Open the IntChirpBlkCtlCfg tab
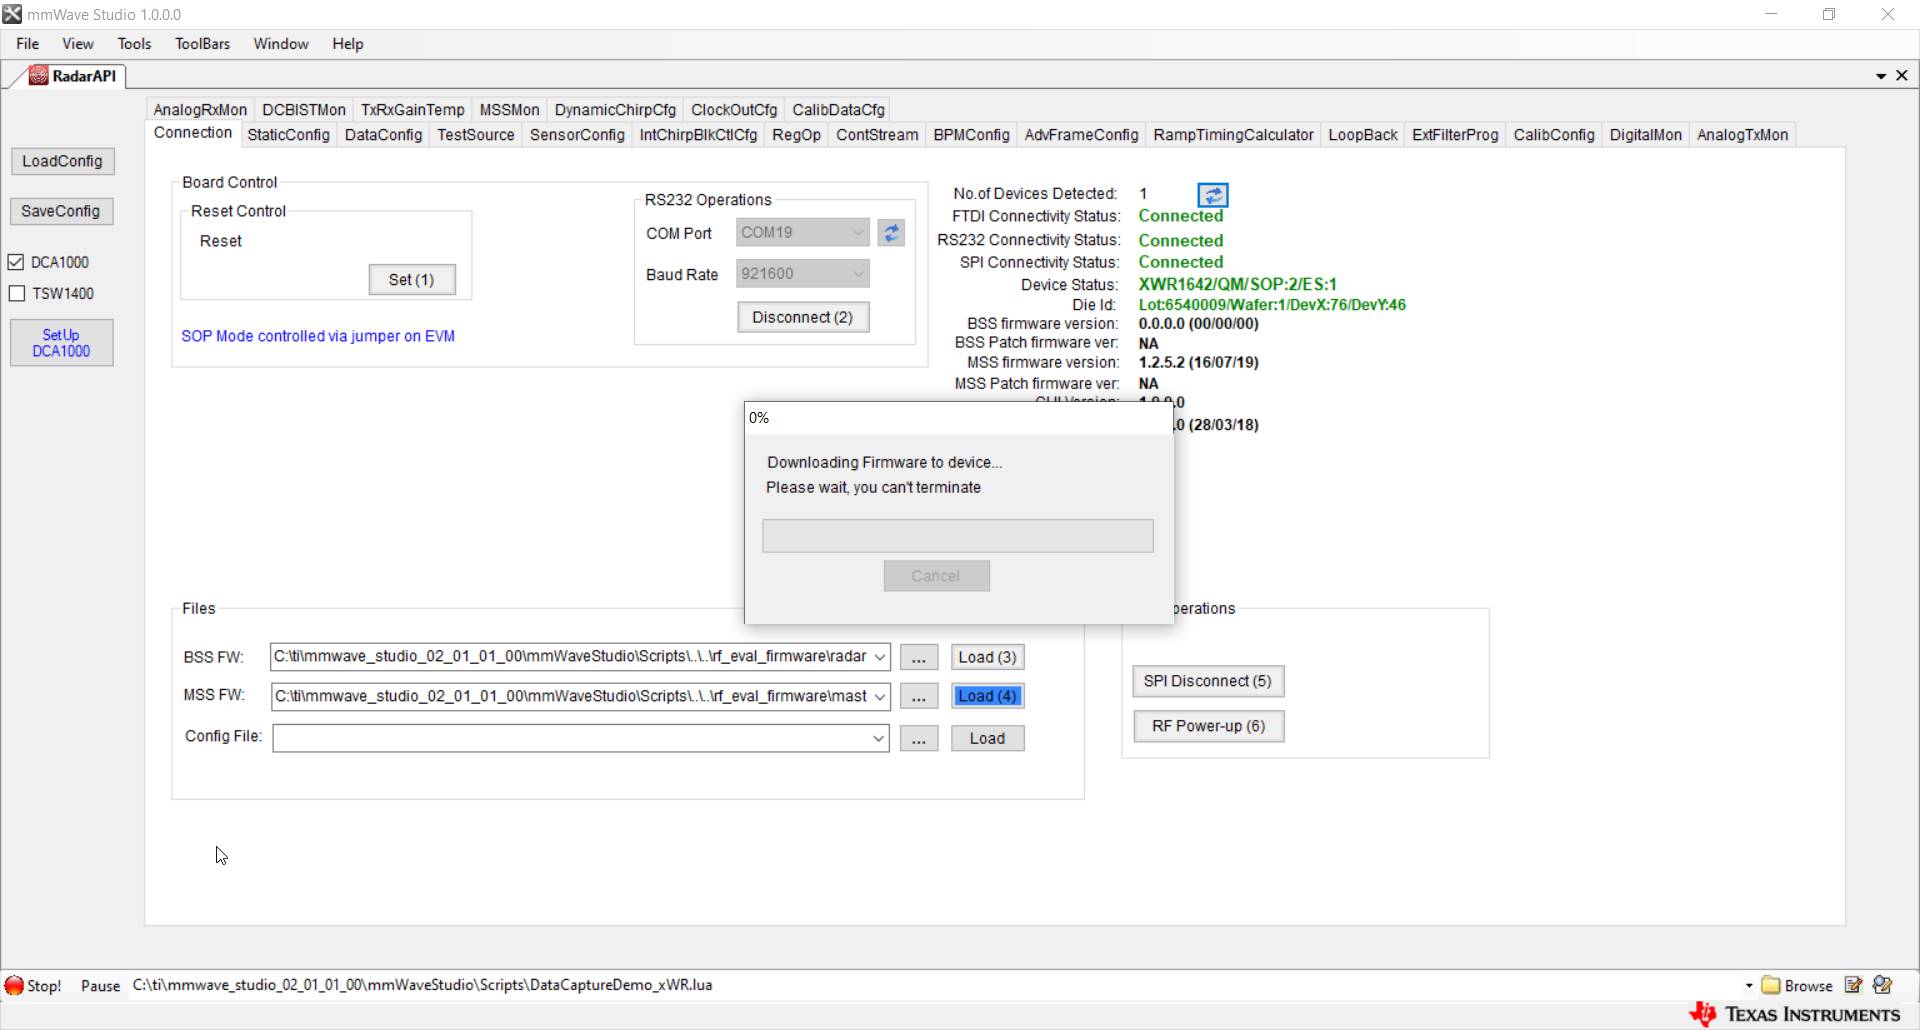 [x=698, y=135]
